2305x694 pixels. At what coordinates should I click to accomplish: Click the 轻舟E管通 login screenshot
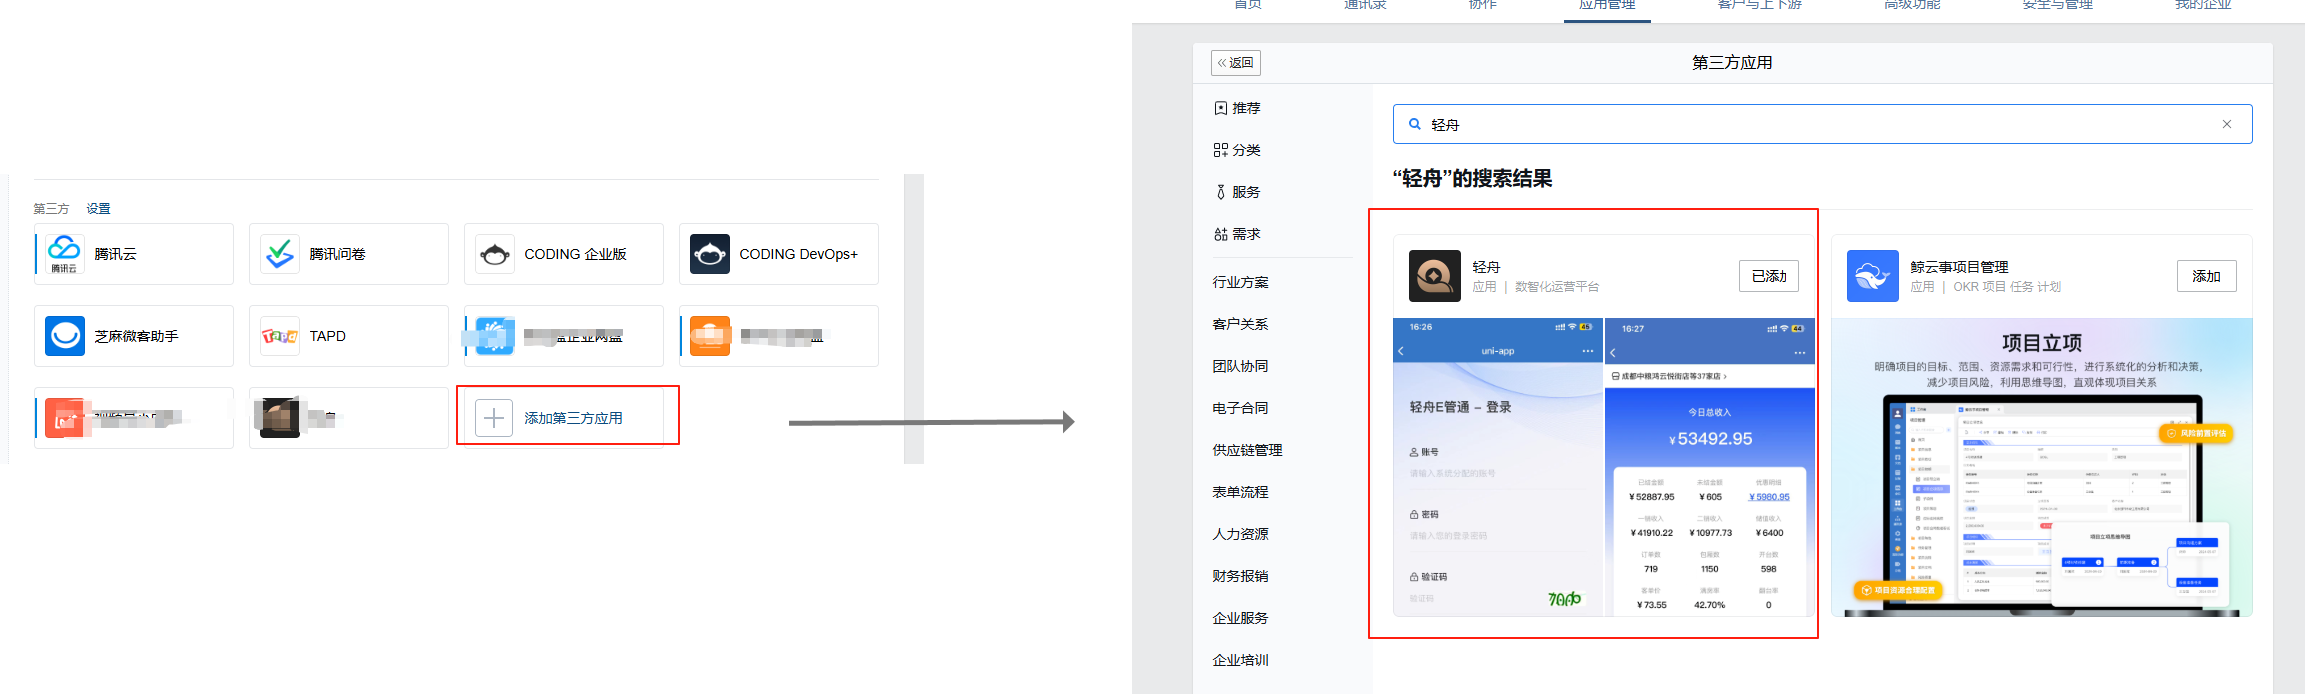tap(1498, 467)
